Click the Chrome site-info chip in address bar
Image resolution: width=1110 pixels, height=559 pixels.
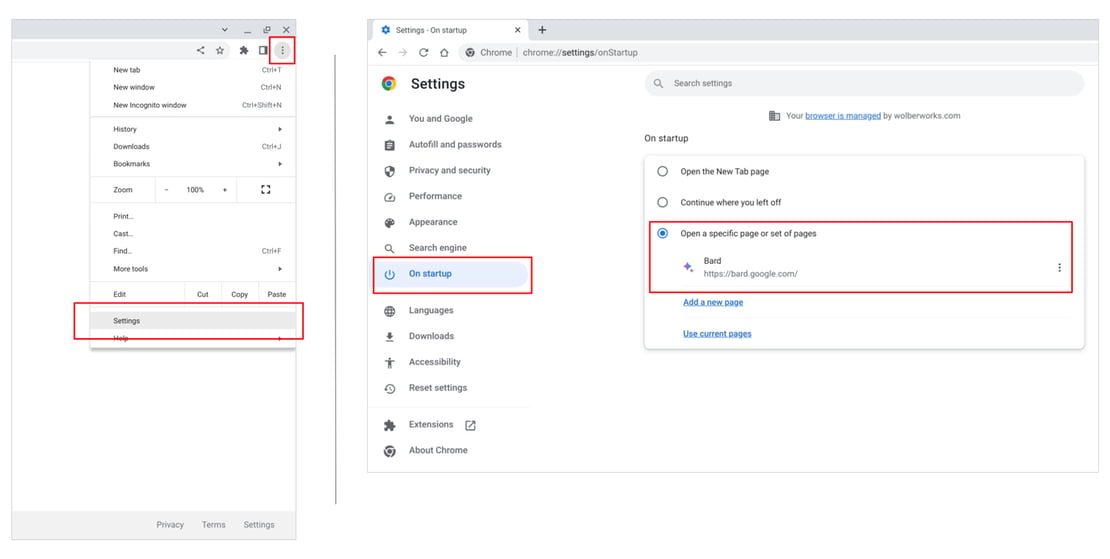[x=489, y=52]
